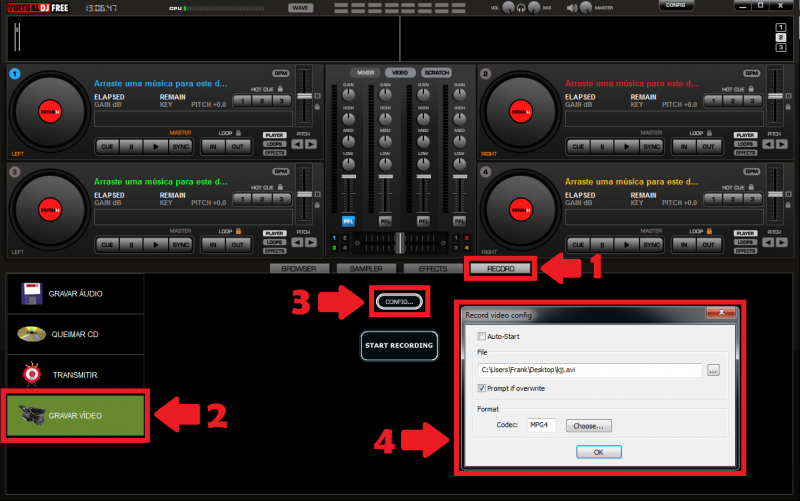Open recording Config button
The width and height of the screenshot is (800, 501).
399,302
